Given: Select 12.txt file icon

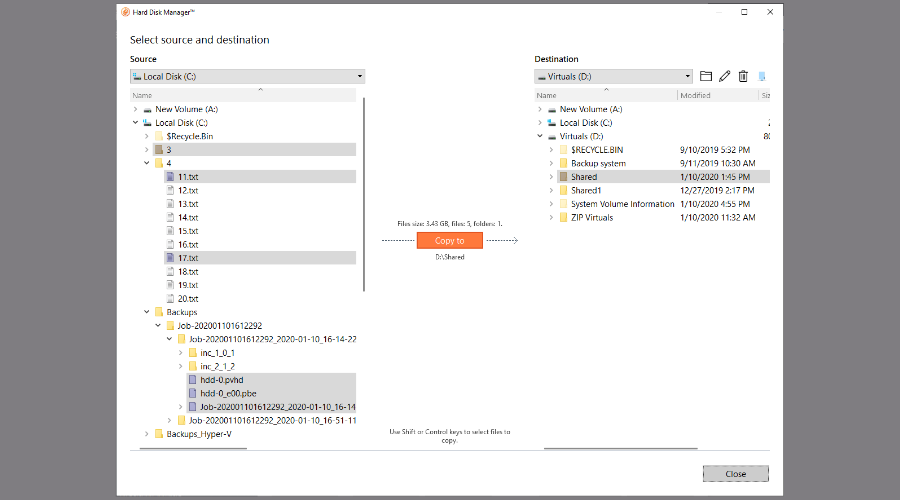Looking at the screenshot, I should tap(170, 190).
